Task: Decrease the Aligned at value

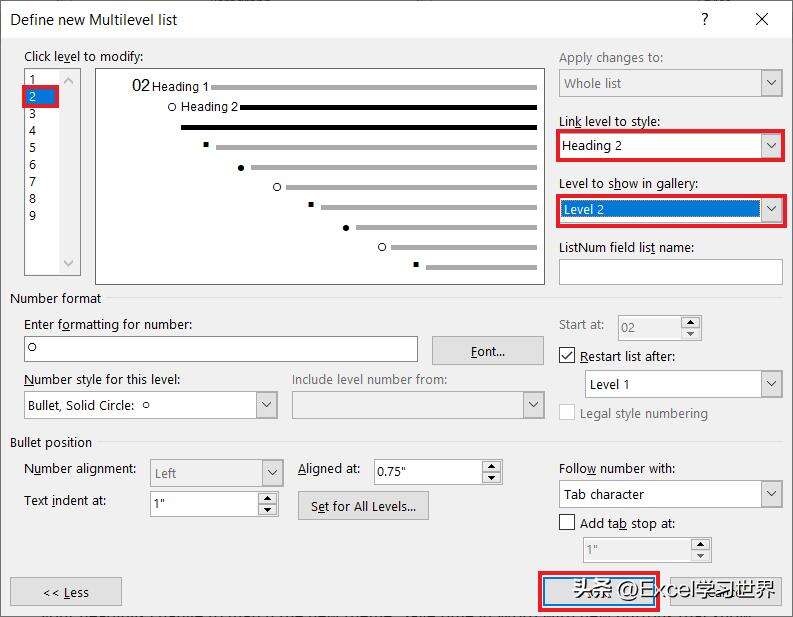Action: click(492, 478)
